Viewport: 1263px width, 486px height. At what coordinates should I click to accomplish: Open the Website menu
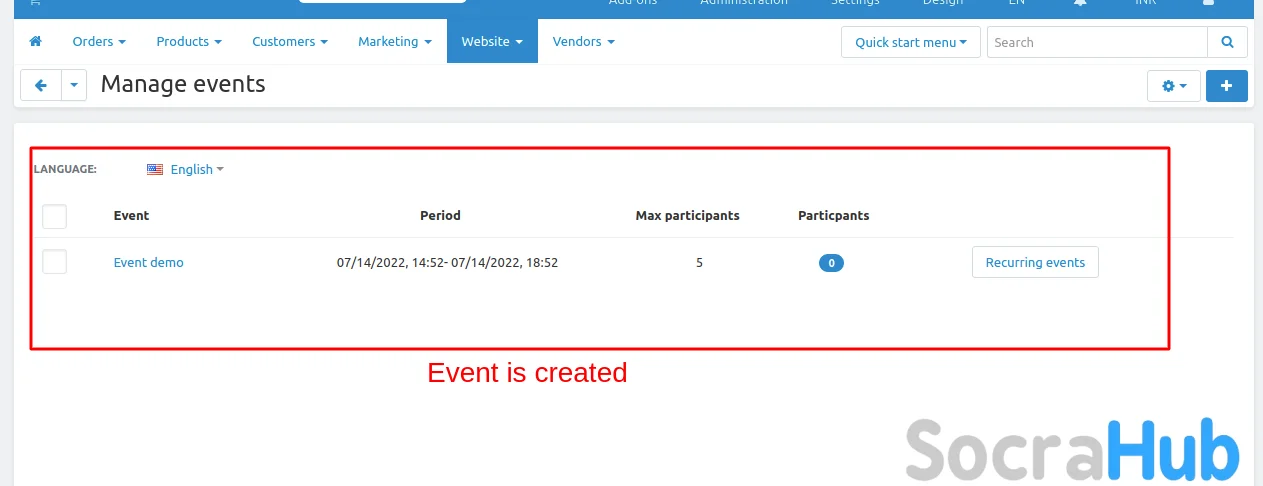(x=492, y=42)
